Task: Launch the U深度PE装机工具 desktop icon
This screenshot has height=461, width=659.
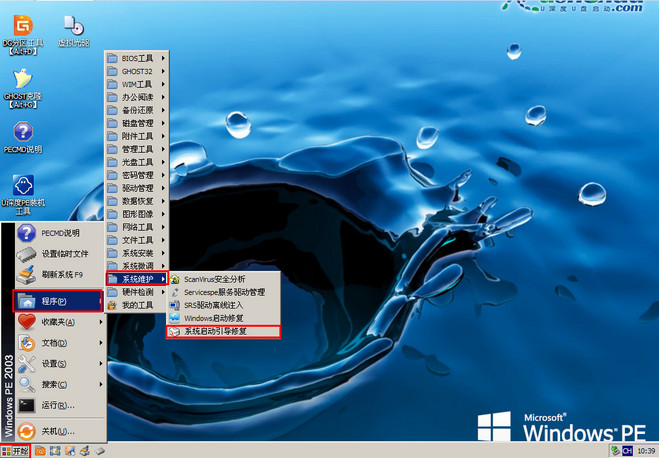Action: [x=23, y=195]
